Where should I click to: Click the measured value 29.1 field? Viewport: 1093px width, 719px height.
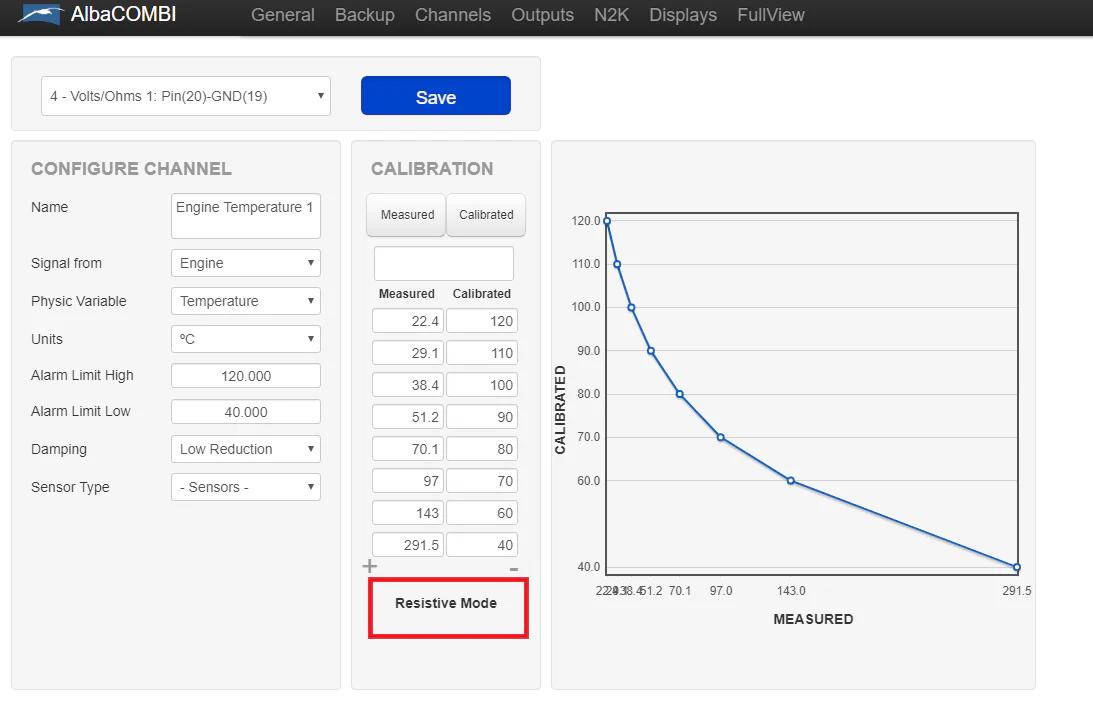coord(408,353)
